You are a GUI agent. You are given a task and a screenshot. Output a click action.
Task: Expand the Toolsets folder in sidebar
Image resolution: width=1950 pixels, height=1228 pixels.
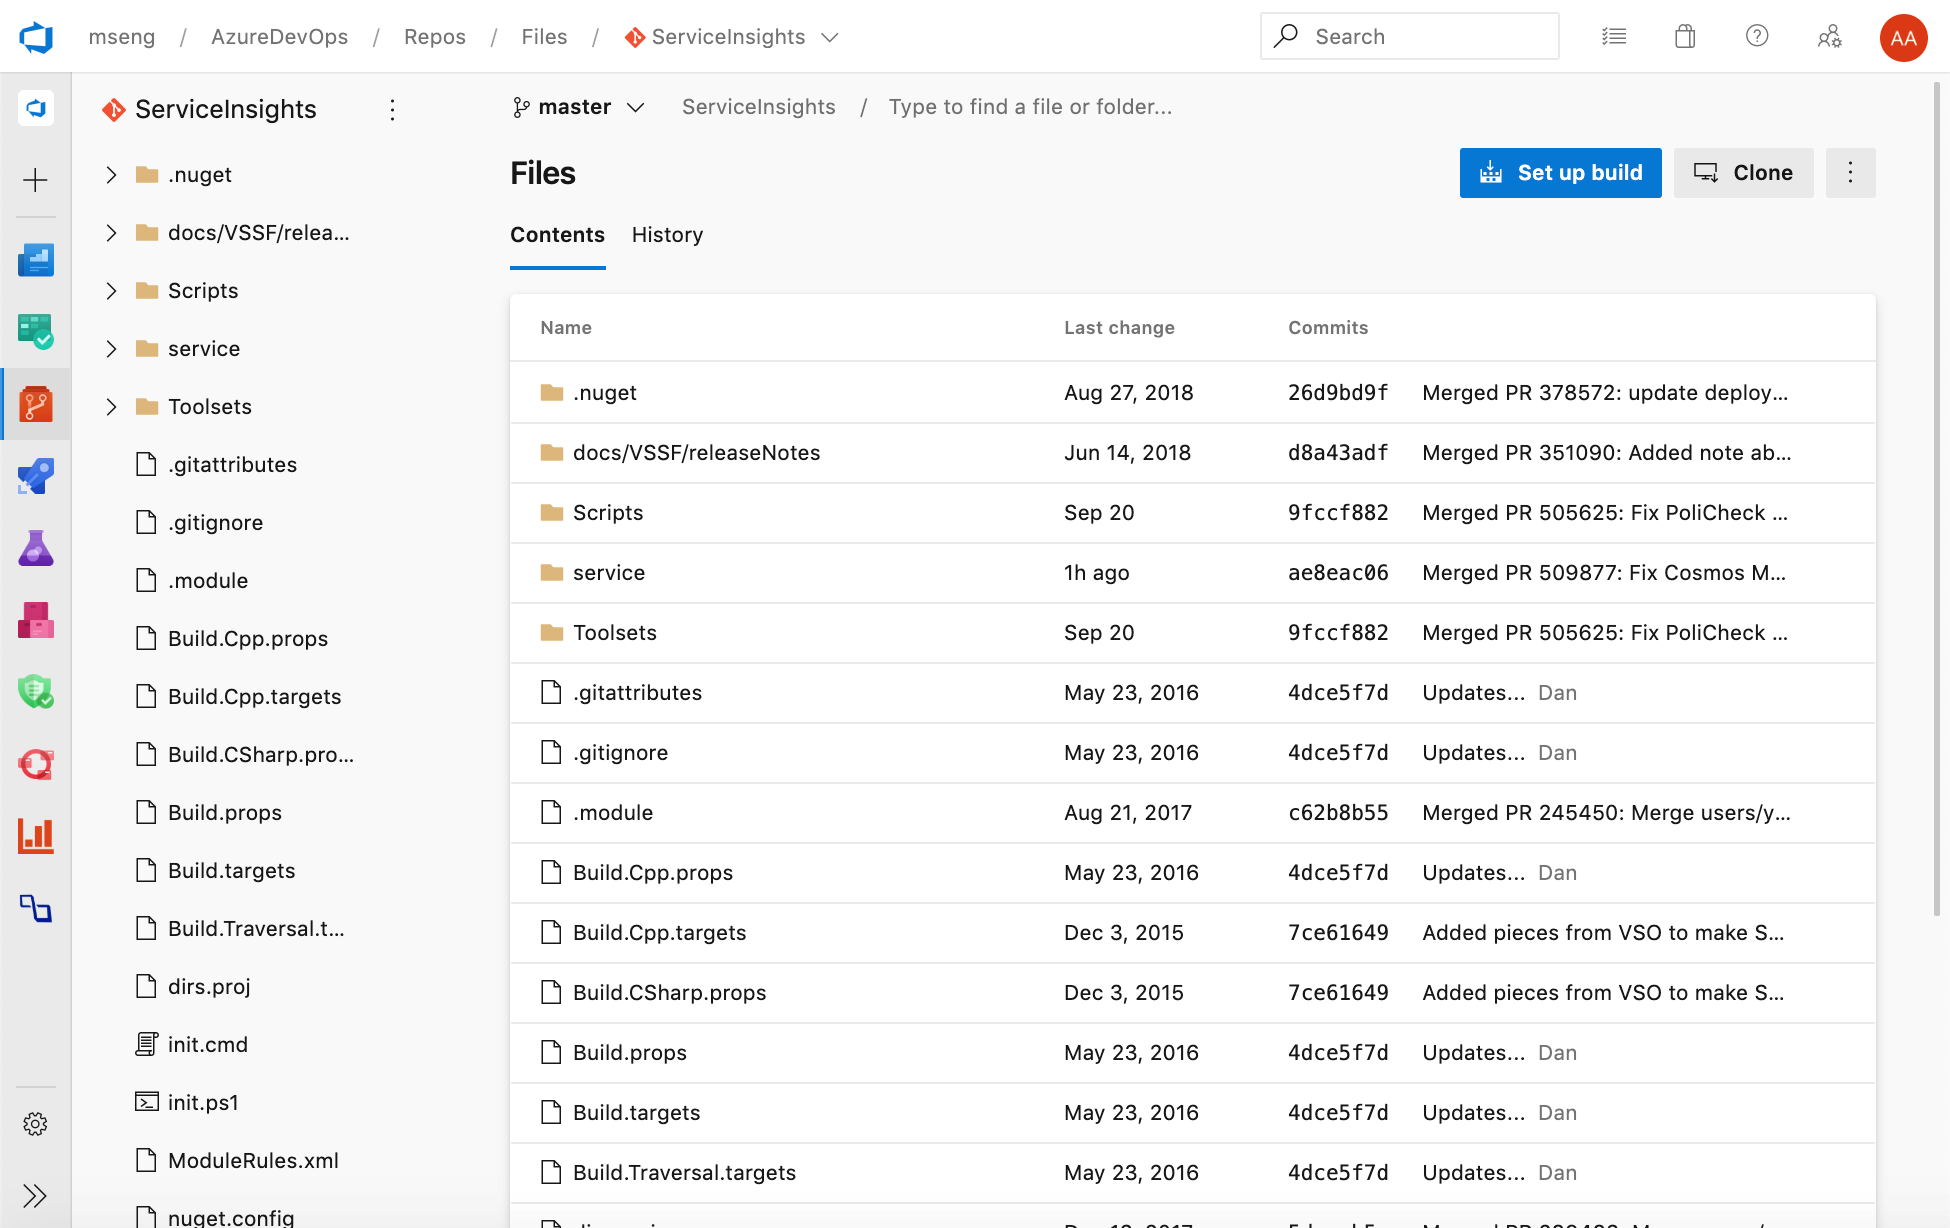[110, 406]
